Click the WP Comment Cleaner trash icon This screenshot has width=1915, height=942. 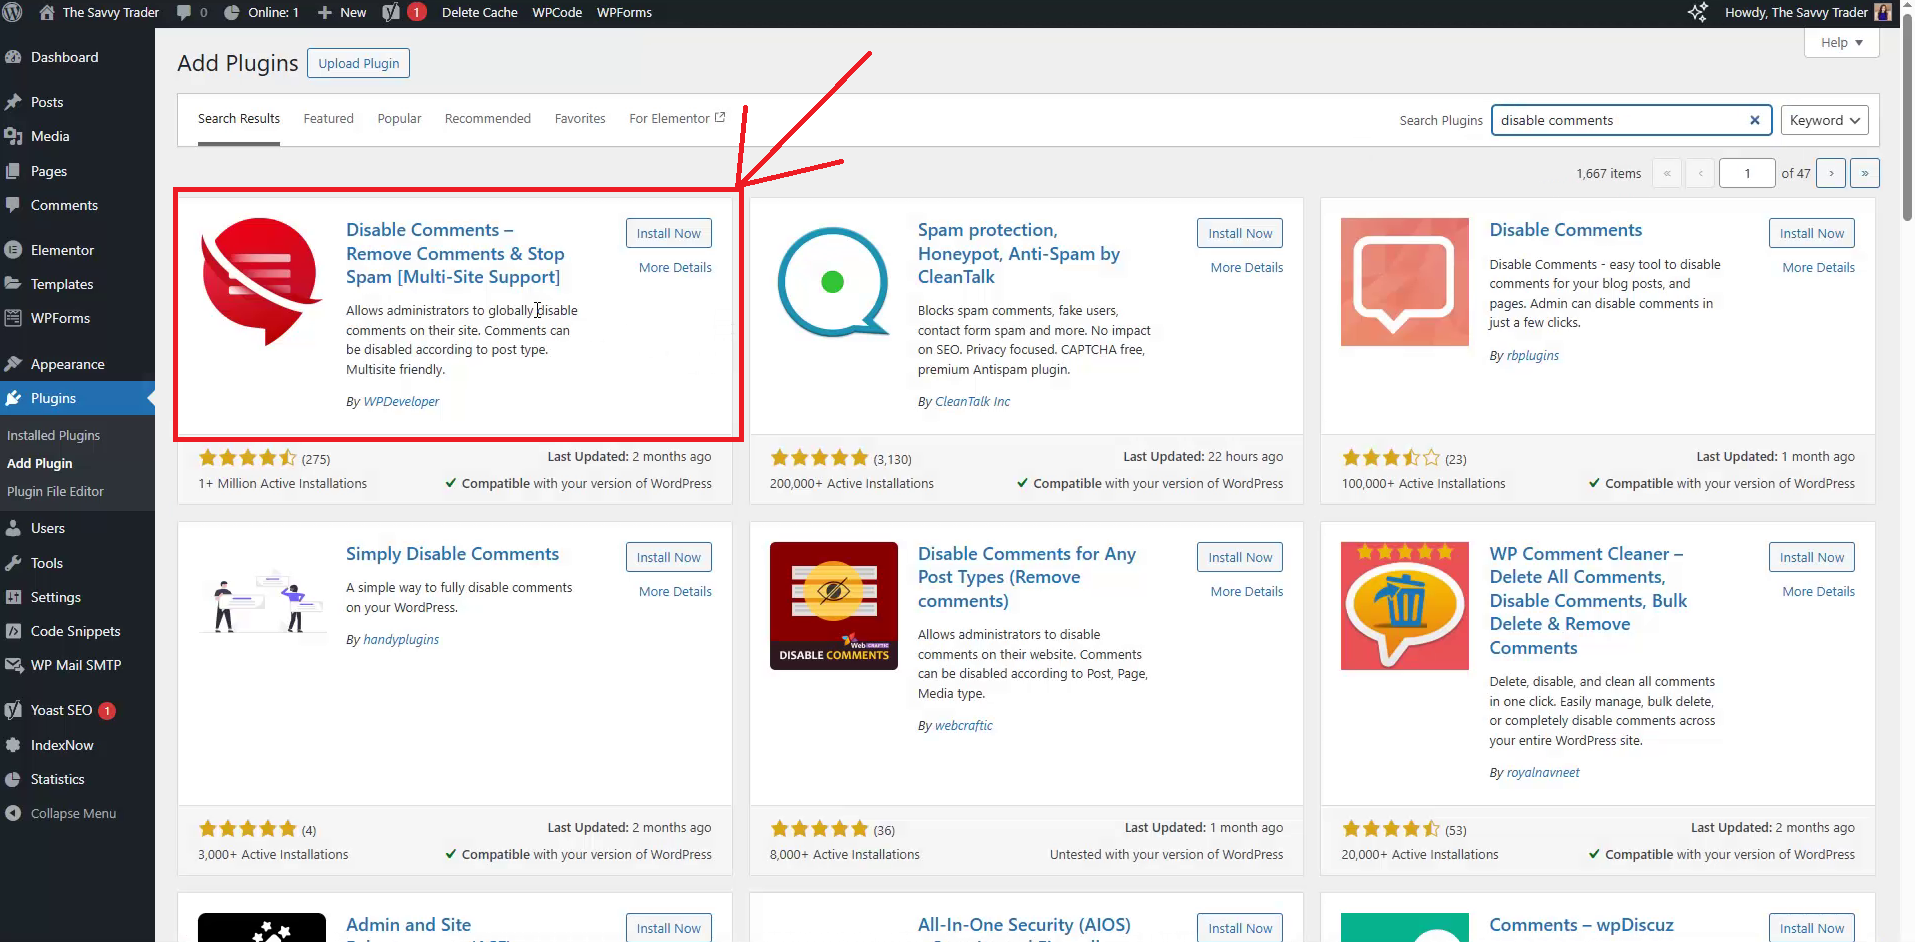click(x=1404, y=606)
